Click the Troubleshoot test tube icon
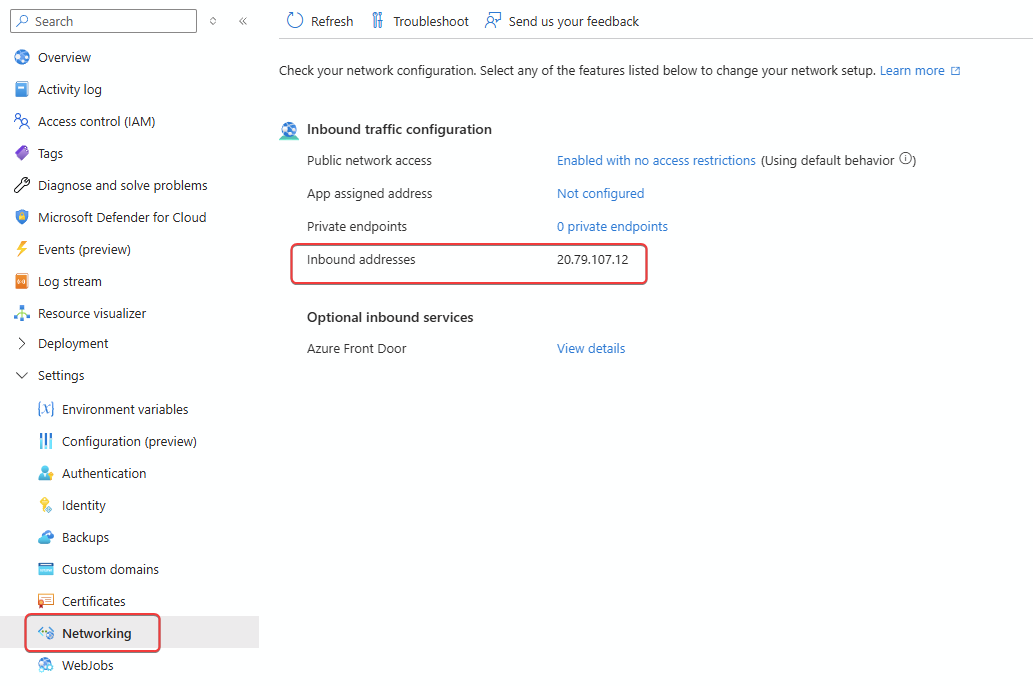 click(x=377, y=21)
